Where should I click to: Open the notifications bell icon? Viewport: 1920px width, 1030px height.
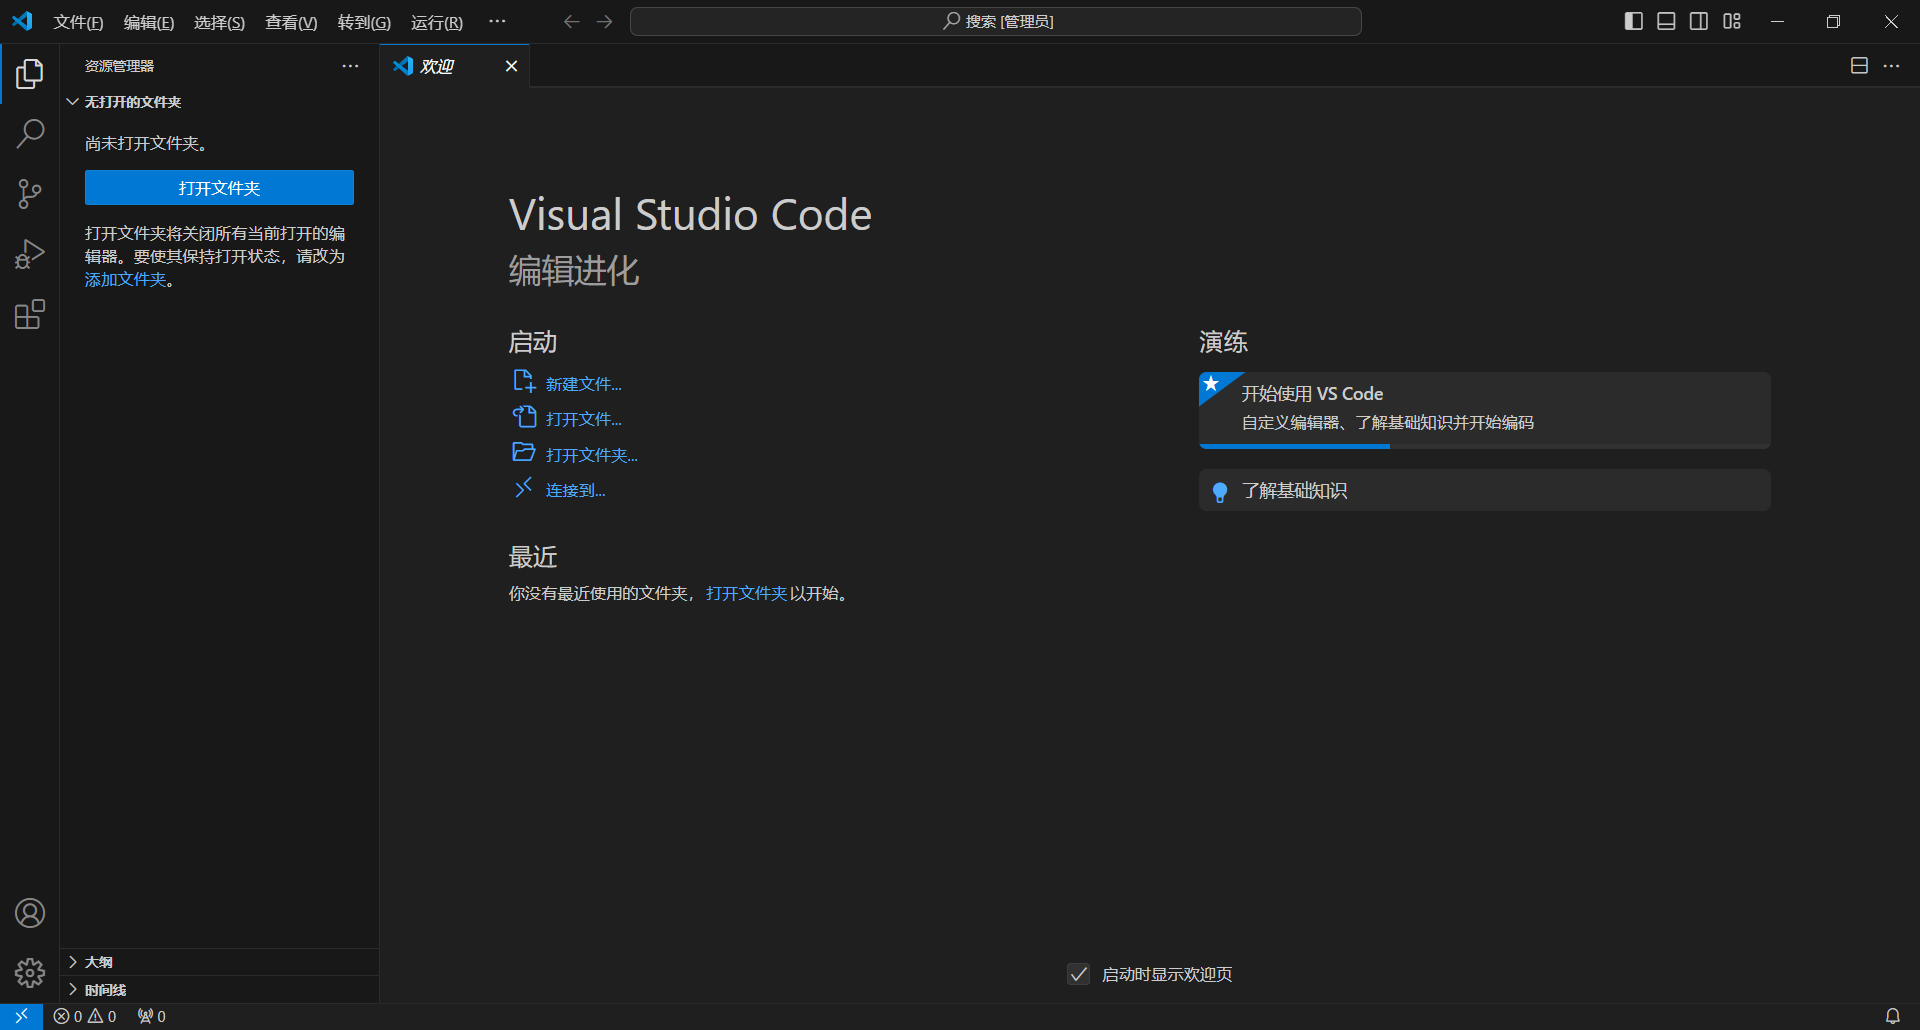pyautogui.click(x=1892, y=1016)
